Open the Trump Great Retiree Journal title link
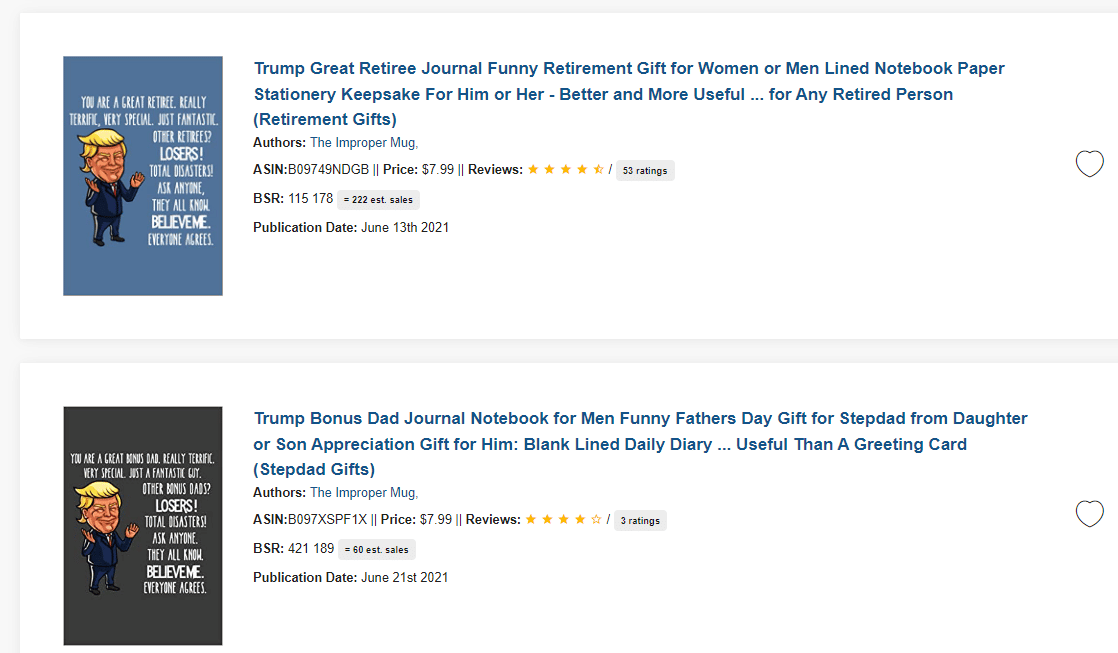 click(629, 94)
